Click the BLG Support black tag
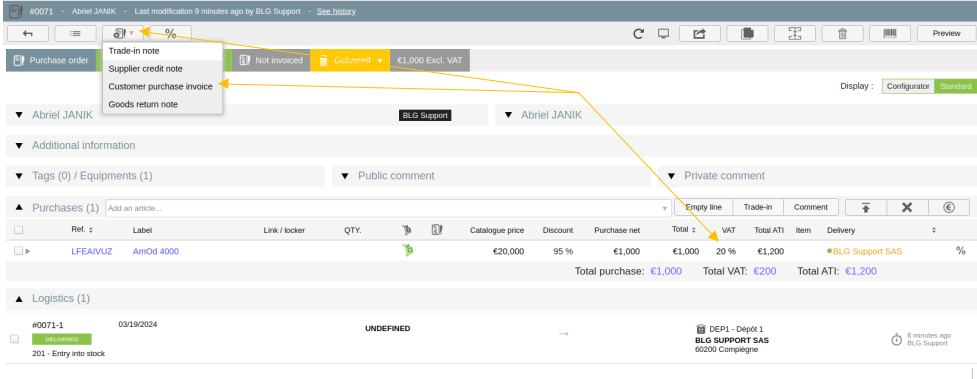Viewport: 977px width, 379px height. coord(424,115)
